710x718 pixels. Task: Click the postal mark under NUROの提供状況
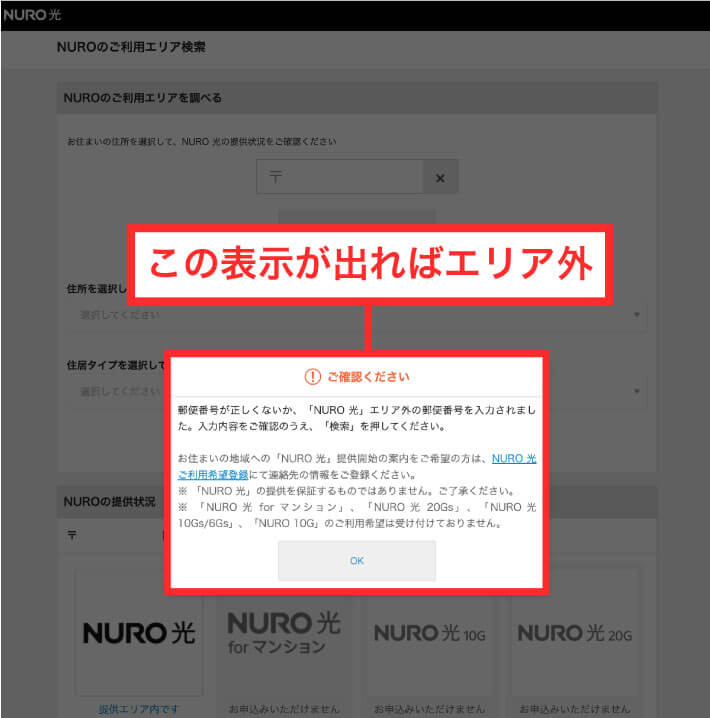click(72, 534)
